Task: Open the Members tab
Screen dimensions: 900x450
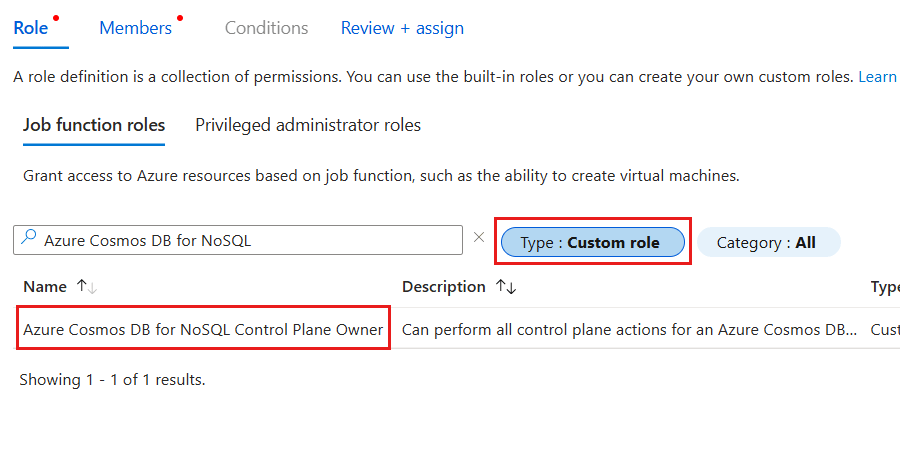Action: coord(135,28)
